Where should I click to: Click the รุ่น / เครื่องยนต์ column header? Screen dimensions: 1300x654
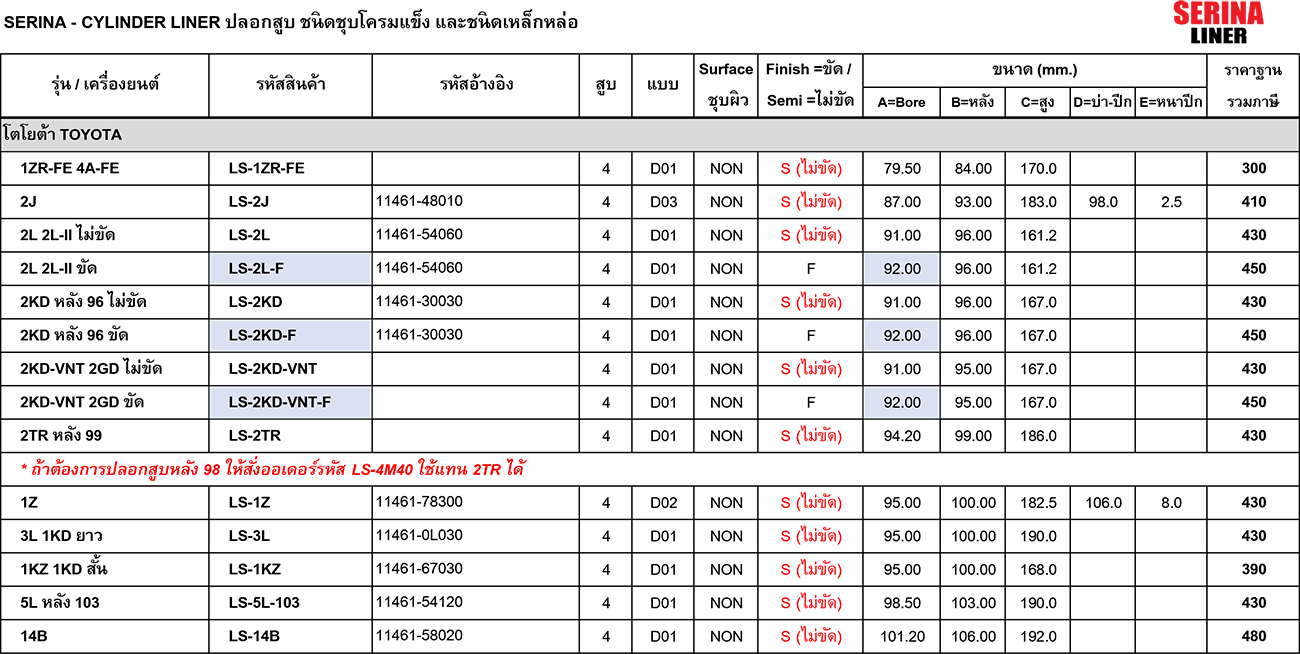point(106,84)
